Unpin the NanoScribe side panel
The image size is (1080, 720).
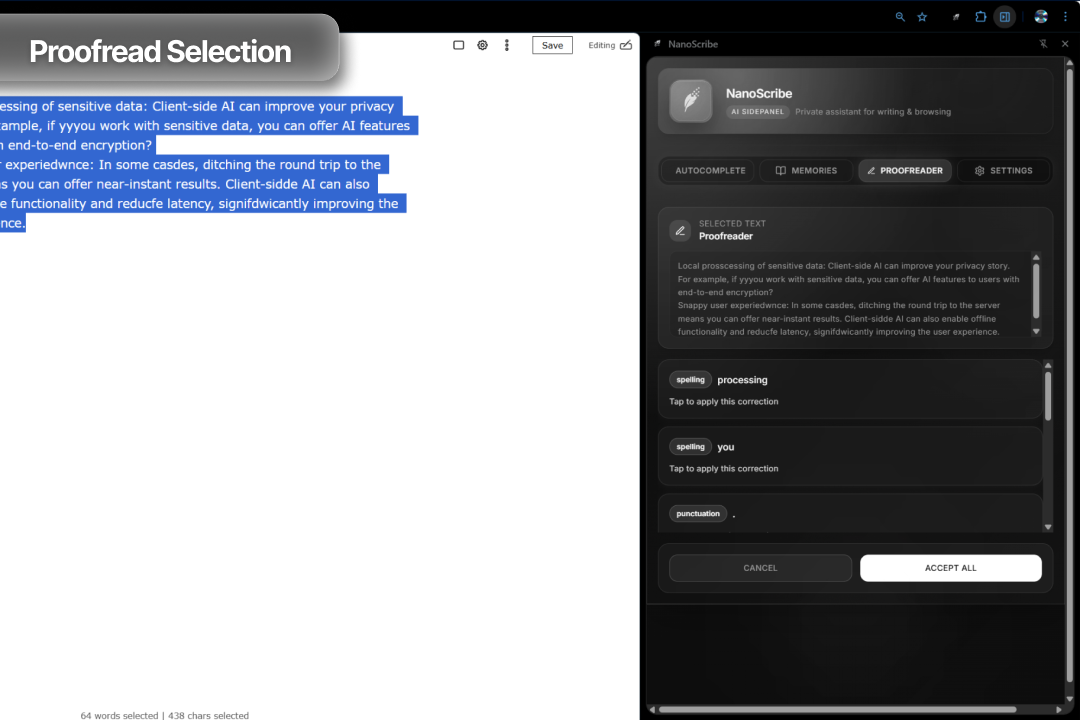(1043, 43)
